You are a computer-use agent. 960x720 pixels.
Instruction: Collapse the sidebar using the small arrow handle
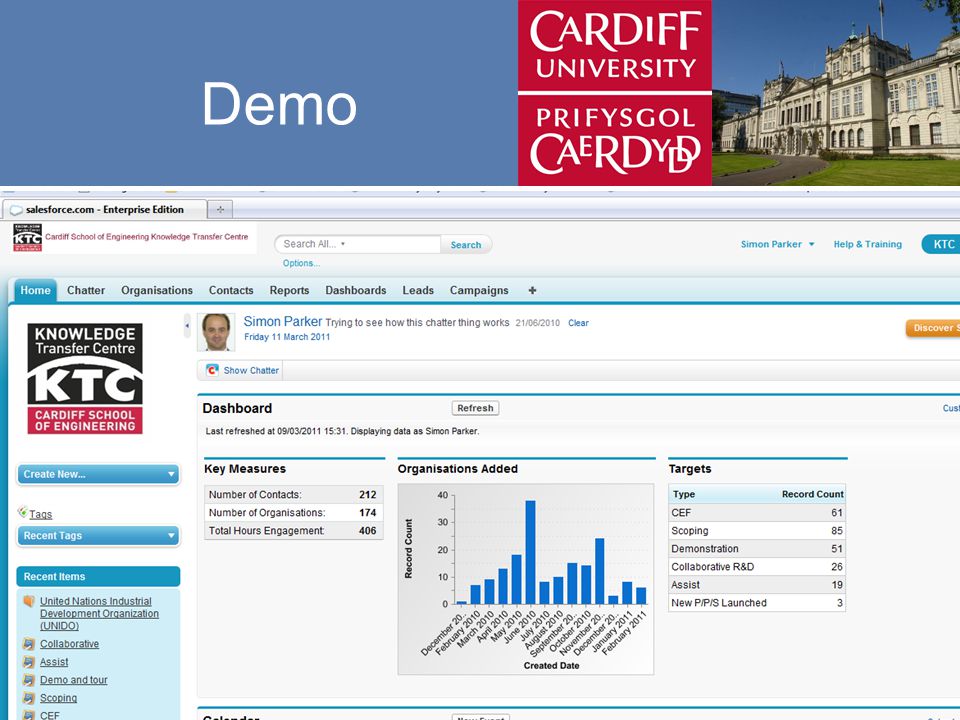coord(187,326)
